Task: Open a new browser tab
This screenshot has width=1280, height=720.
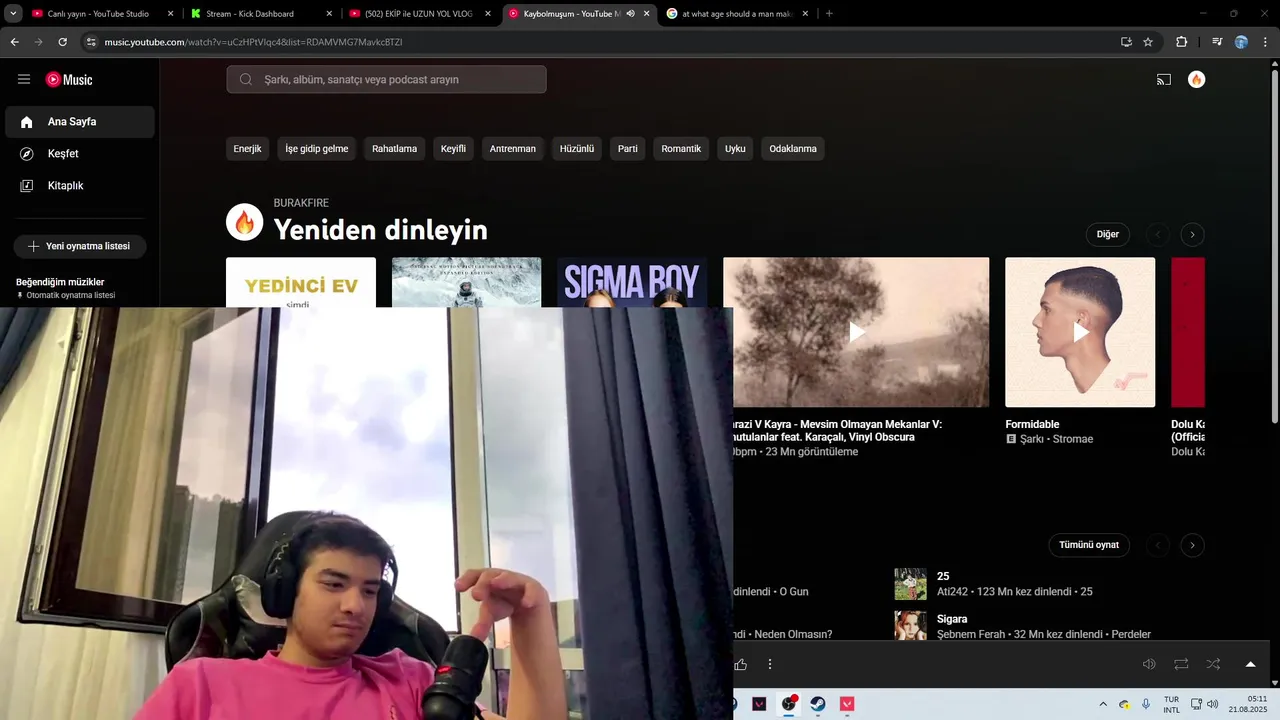Action: [x=829, y=14]
